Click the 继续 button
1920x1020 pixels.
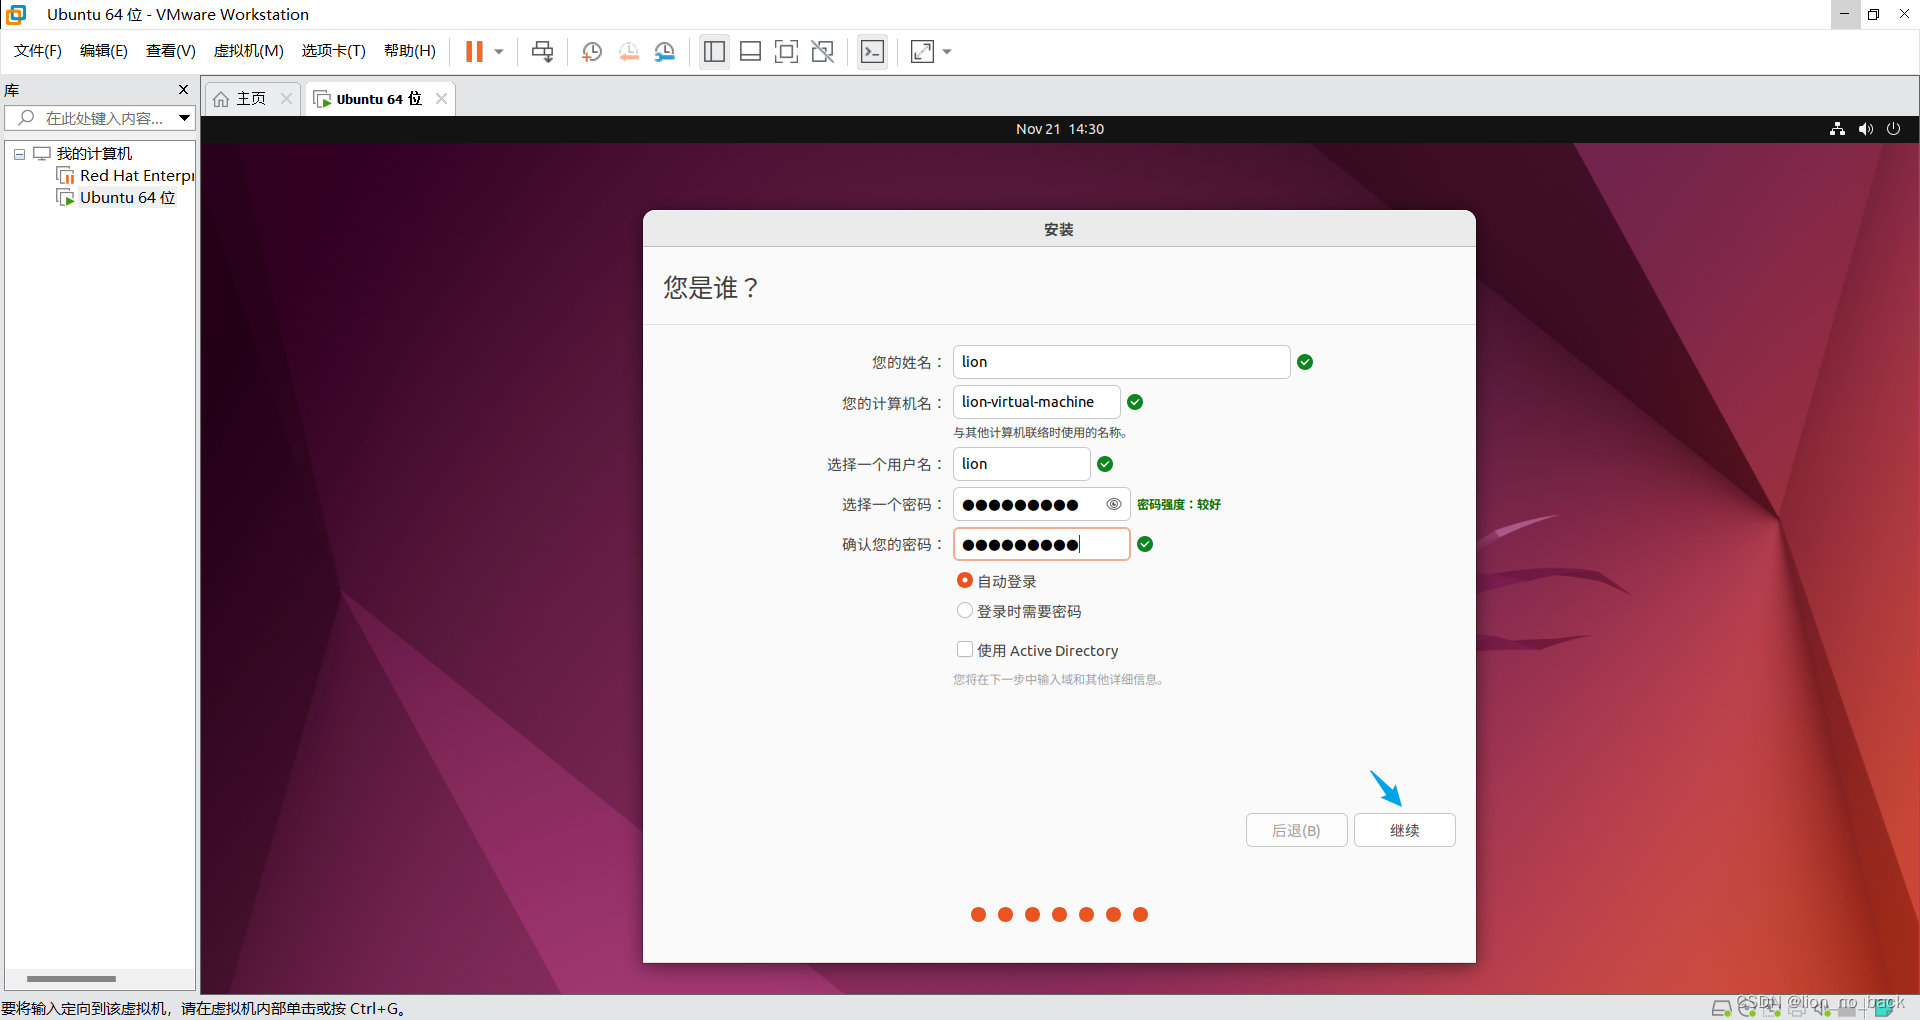(1404, 830)
